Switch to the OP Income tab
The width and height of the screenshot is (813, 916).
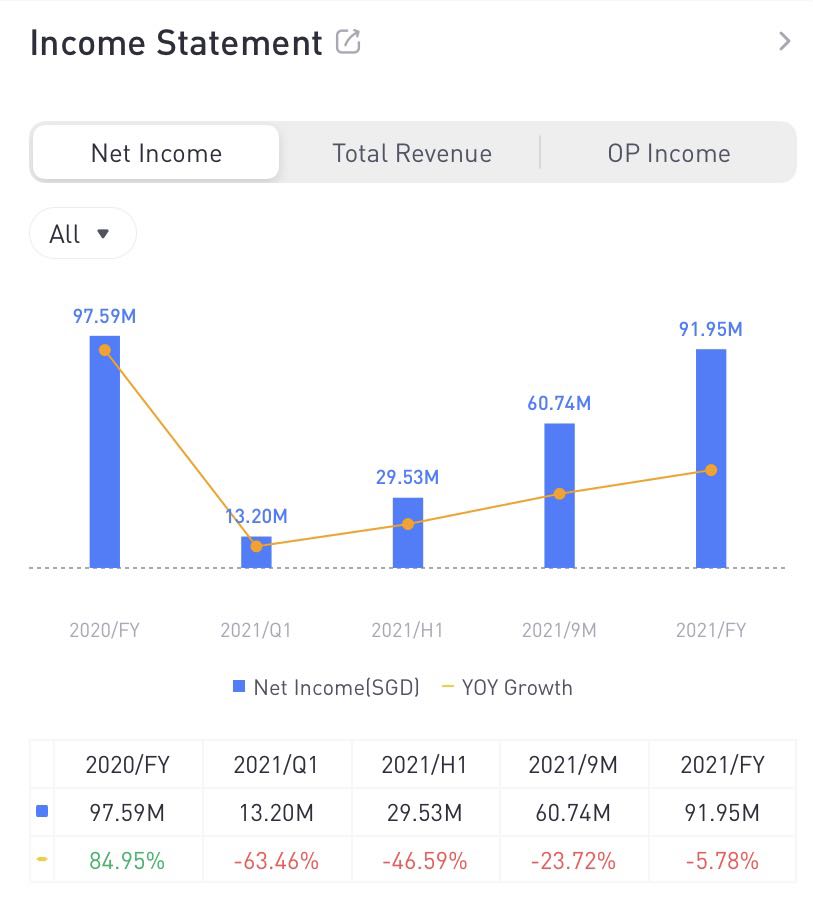point(668,153)
